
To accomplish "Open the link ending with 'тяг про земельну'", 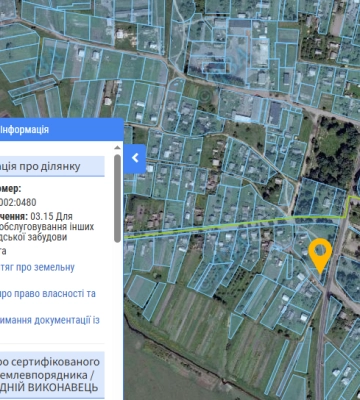I will 37,267.
